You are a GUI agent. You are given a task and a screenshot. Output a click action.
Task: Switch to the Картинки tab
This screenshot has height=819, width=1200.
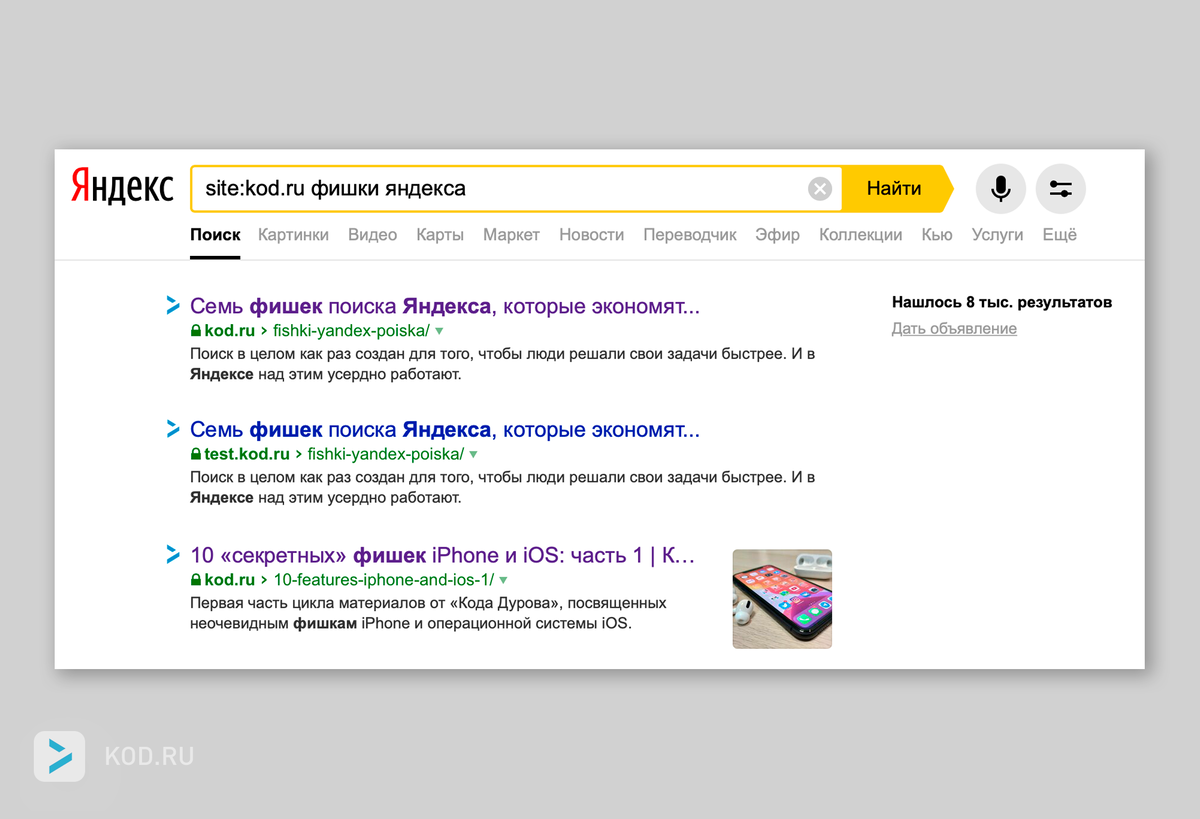[293, 235]
